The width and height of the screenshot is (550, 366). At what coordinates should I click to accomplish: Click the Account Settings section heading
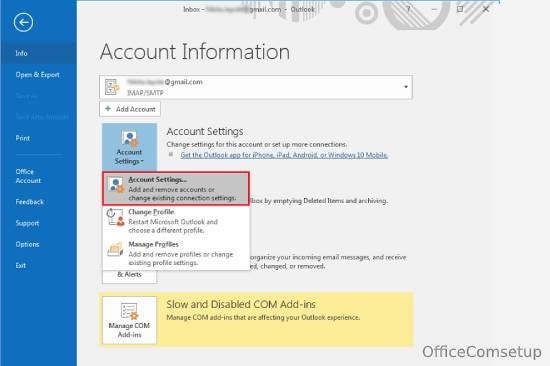coord(205,132)
